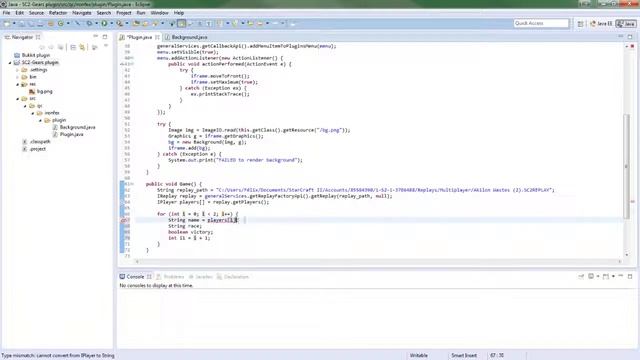Click the Open Perspective icon
This screenshot has width=640, height=360.
point(580,24)
